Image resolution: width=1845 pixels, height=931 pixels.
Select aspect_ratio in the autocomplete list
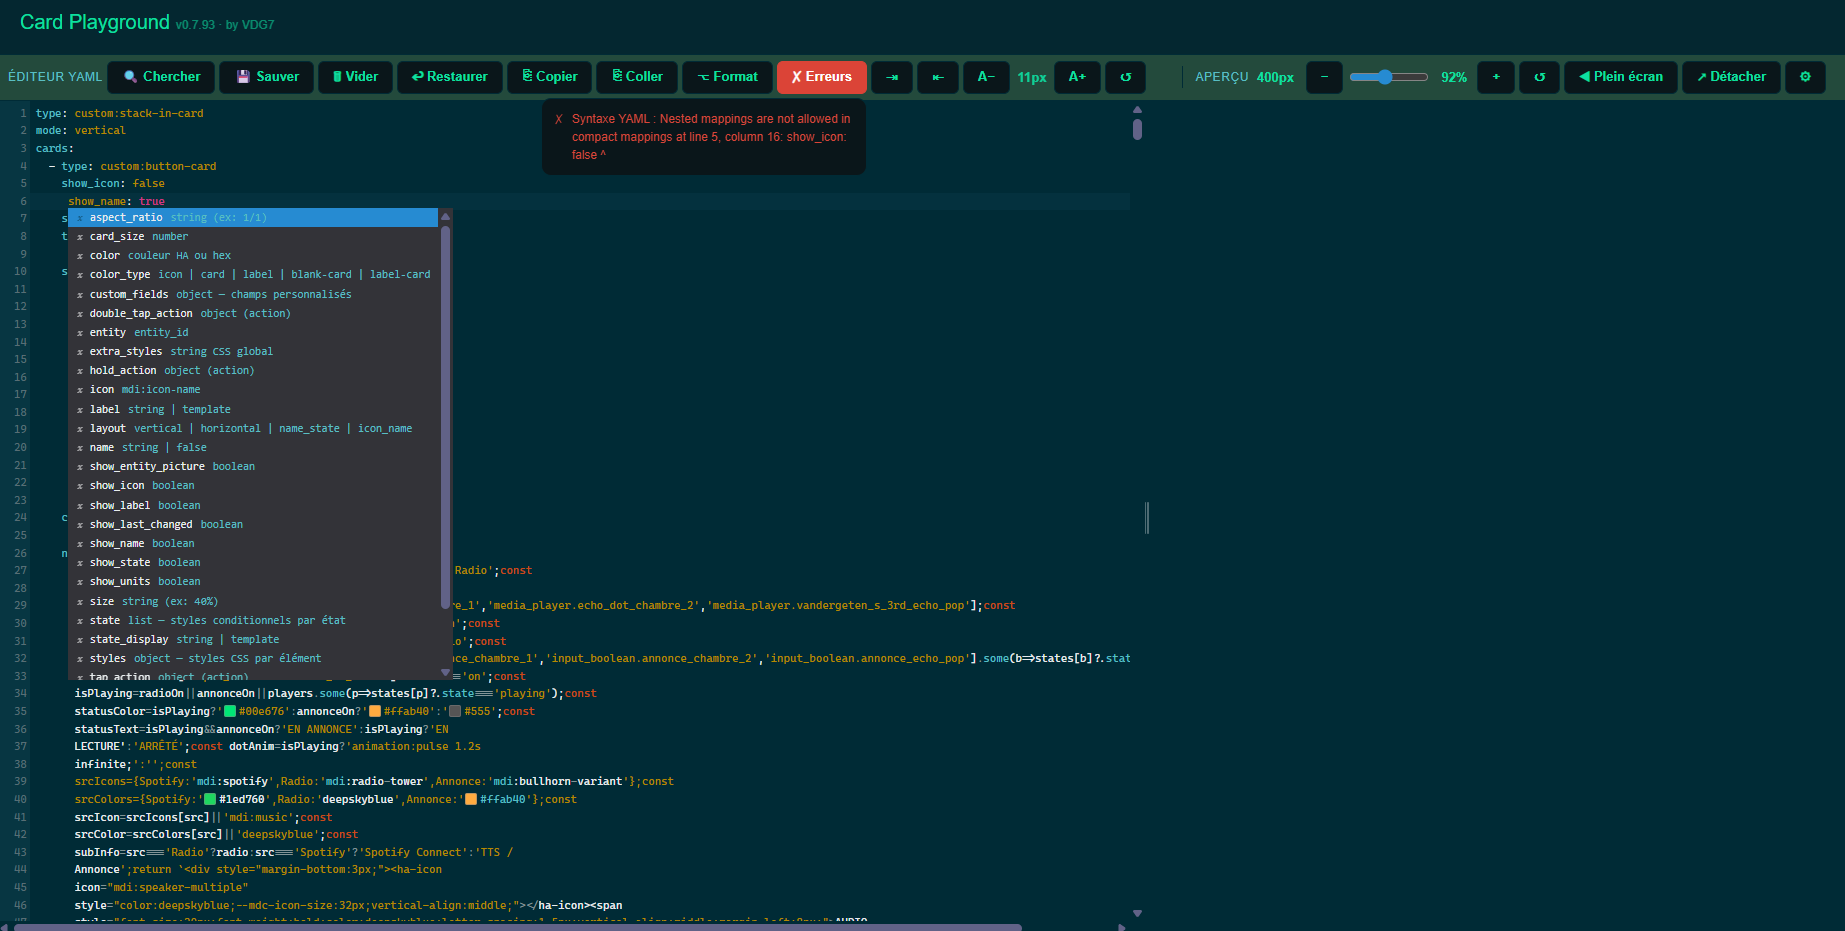click(x=126, y=217)
